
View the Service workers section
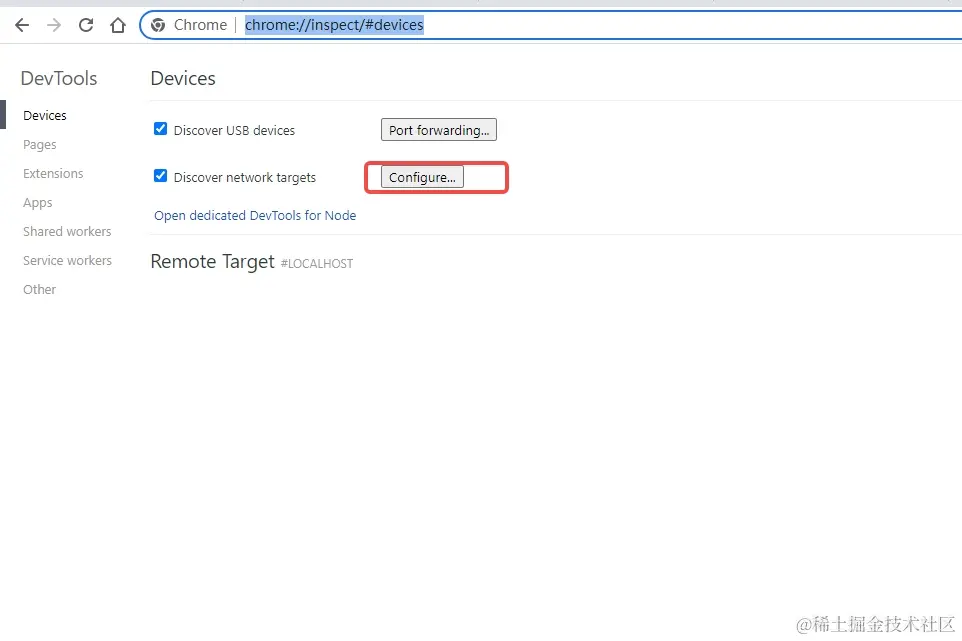(x=67, y=261)
